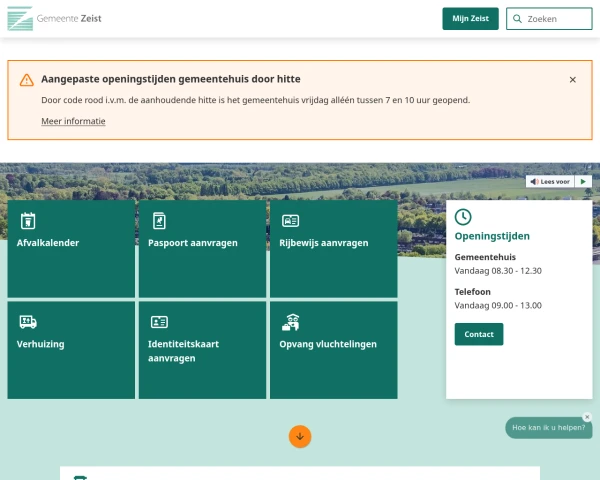Select the Opvang vluchtelingen icon
This screenshot has height=480, width=600.
tap(290, 322)
